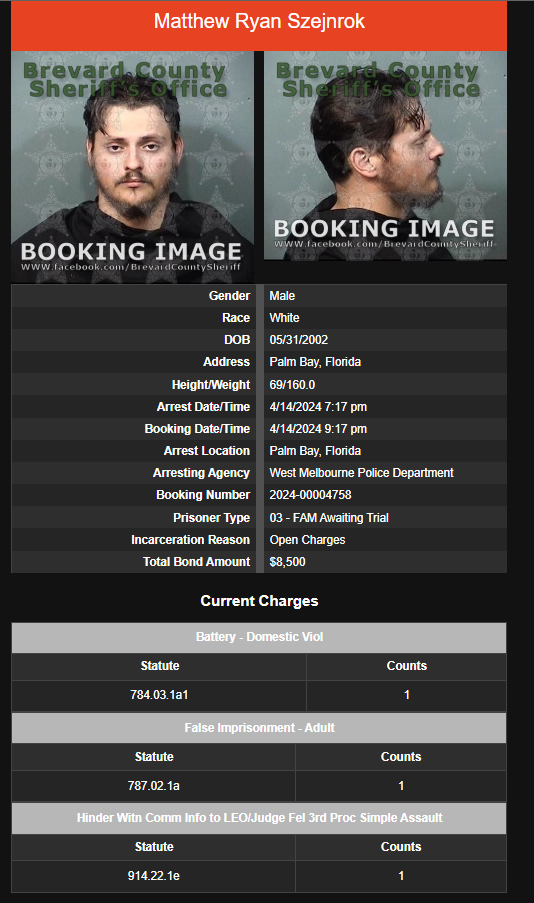
Task: Select 'Palm Bay, Florida' in Arrest Location row
Action: pos(315,450)
